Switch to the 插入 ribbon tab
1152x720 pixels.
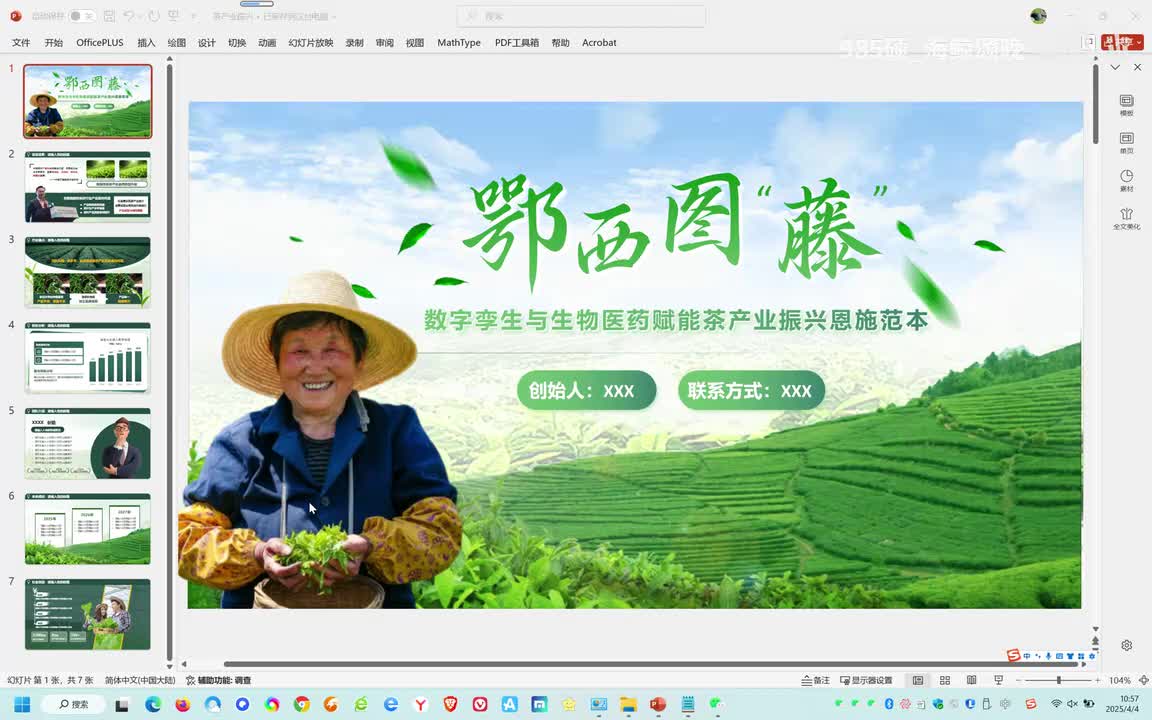(x=146, y=43)
